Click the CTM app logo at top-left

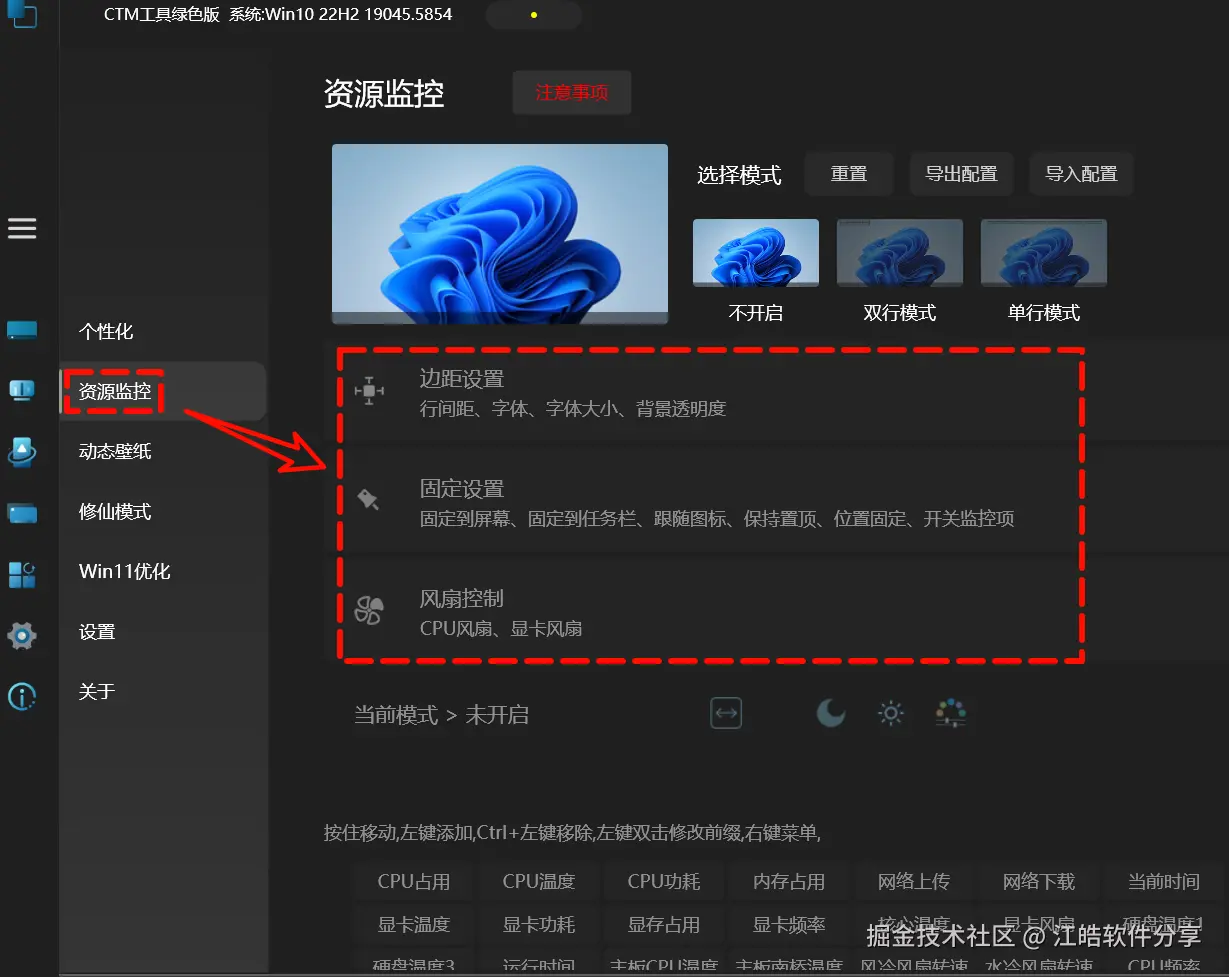click(x=20, y=13)
